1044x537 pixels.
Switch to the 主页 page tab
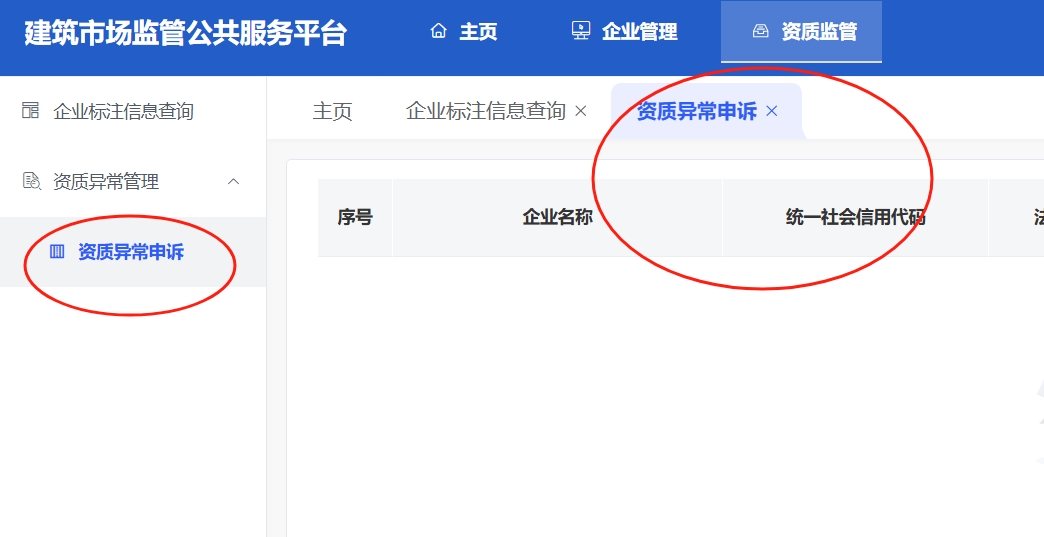pos(332,111)
